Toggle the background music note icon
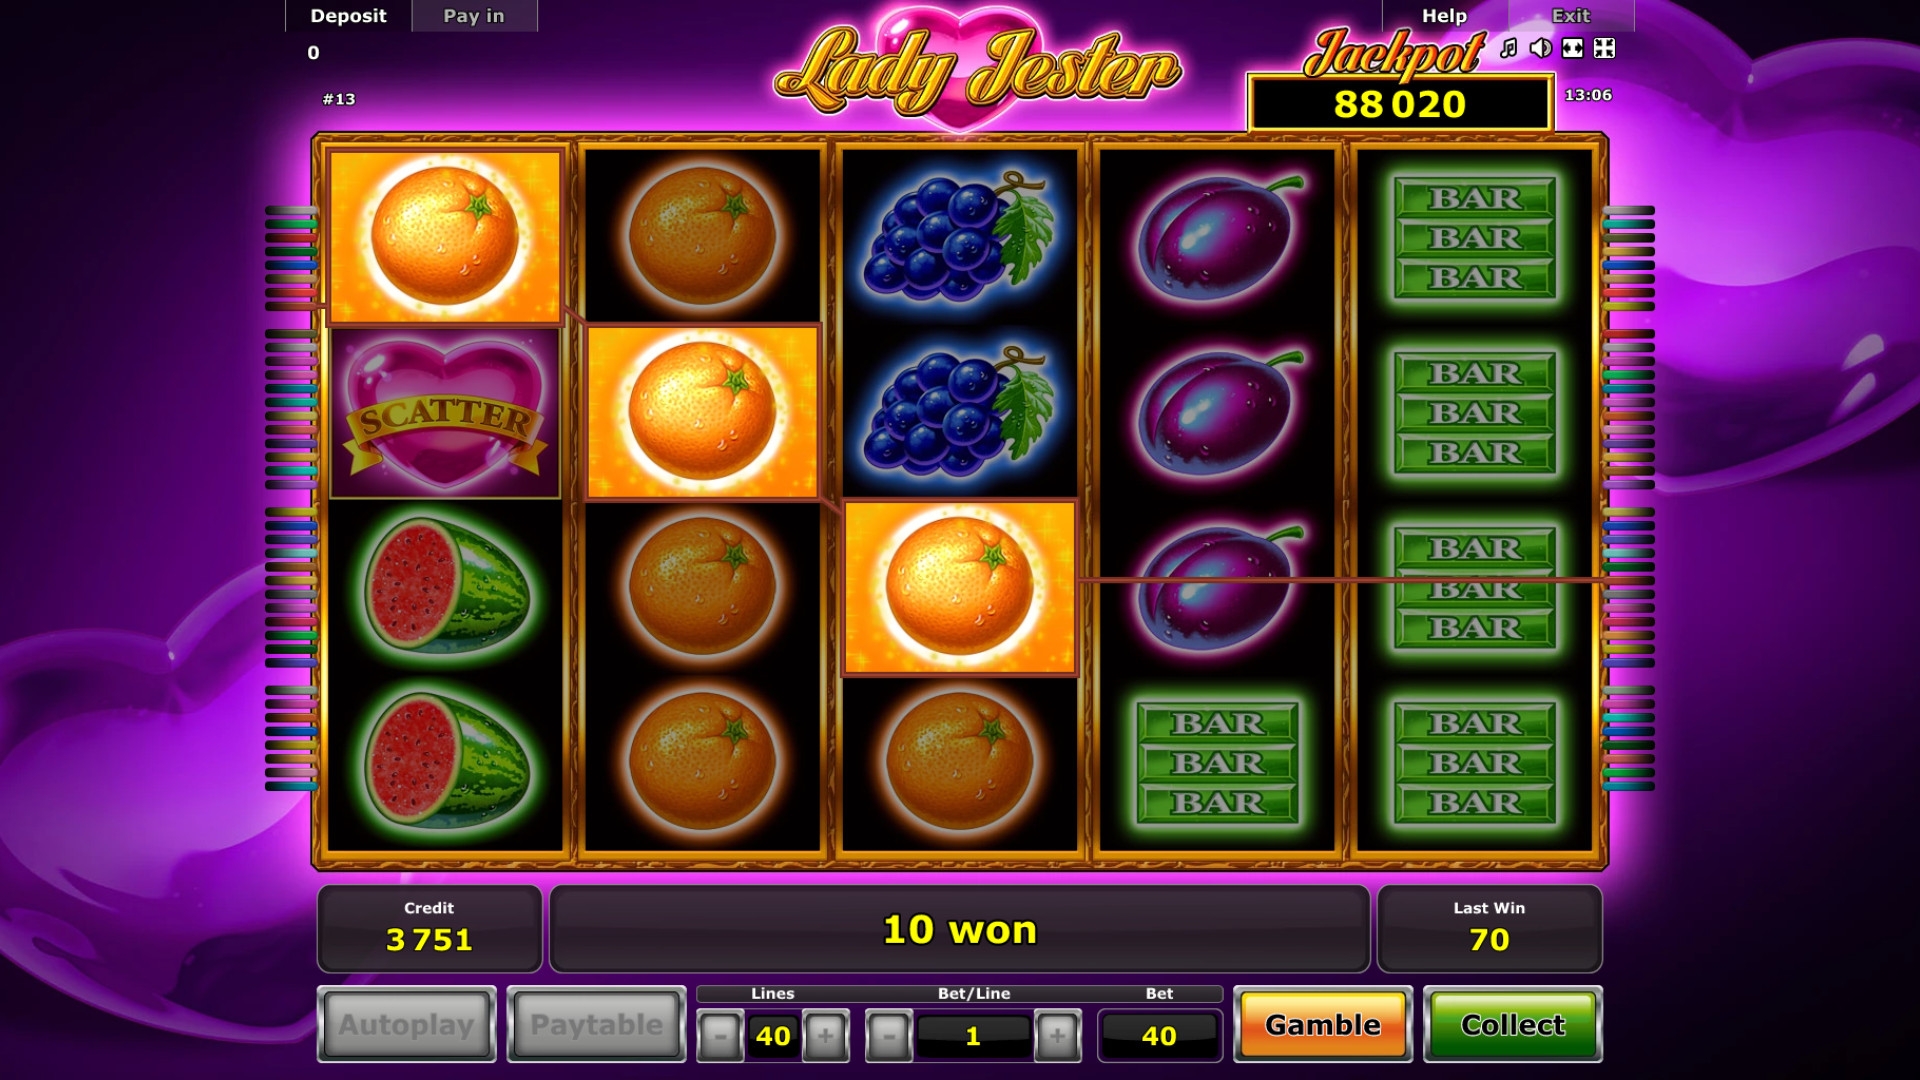The height and width of the screenshot is (1080, 1920). tap(1508, 48)
